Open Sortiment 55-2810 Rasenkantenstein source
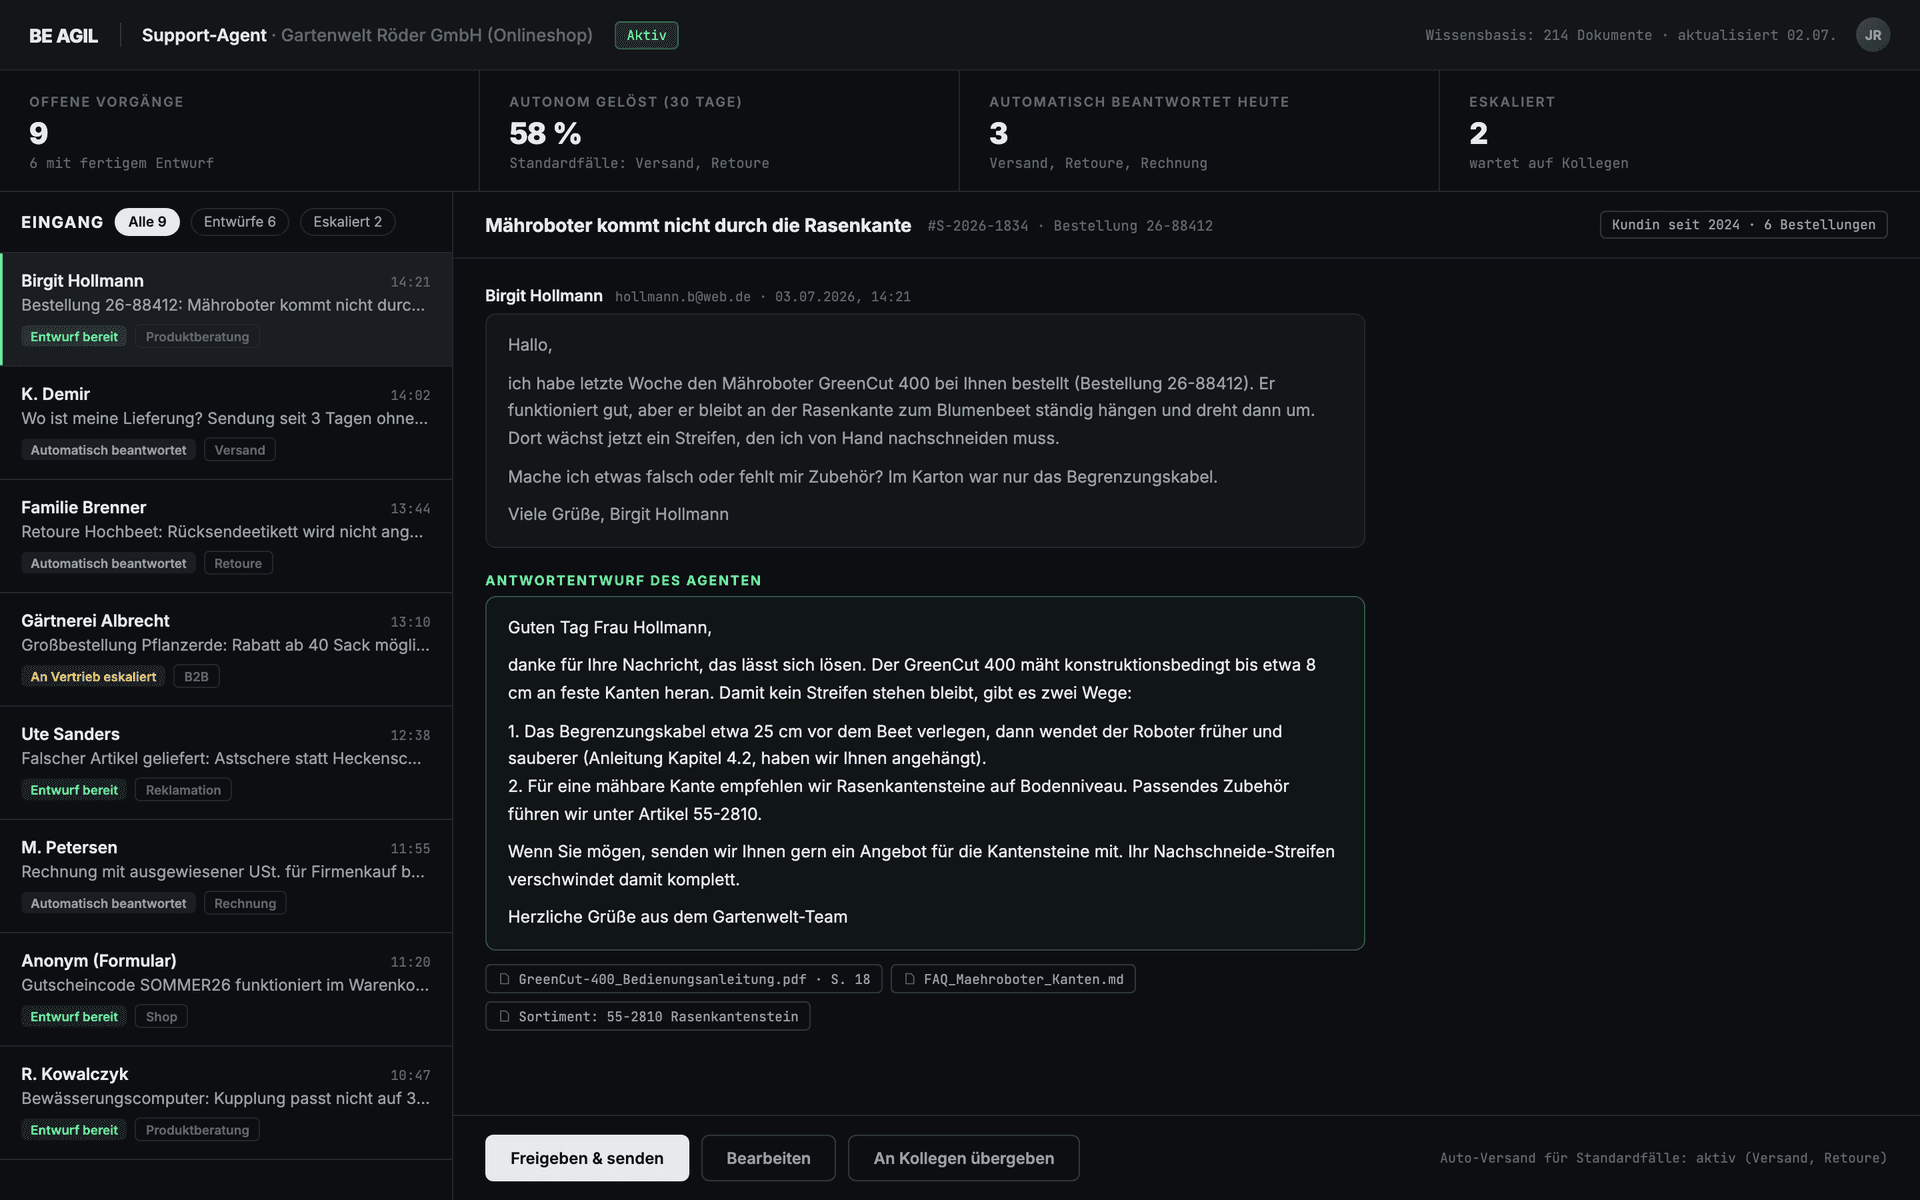The height and width of the screenshot is (1200, 1920). (x=647, y=1016)
